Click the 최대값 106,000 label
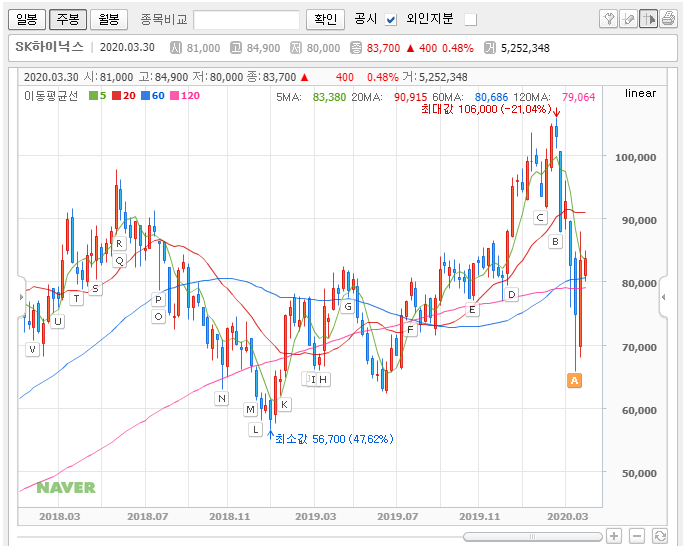This screenshot has height=546, width=691. 486,109
